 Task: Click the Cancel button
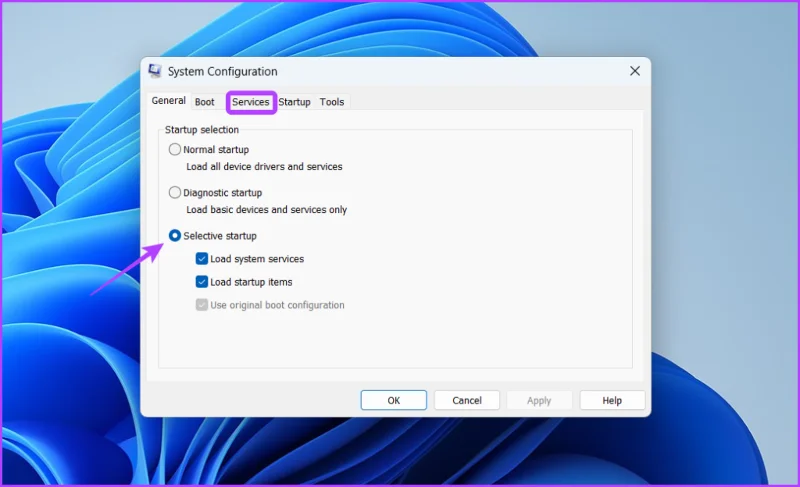tap(467, 400)
